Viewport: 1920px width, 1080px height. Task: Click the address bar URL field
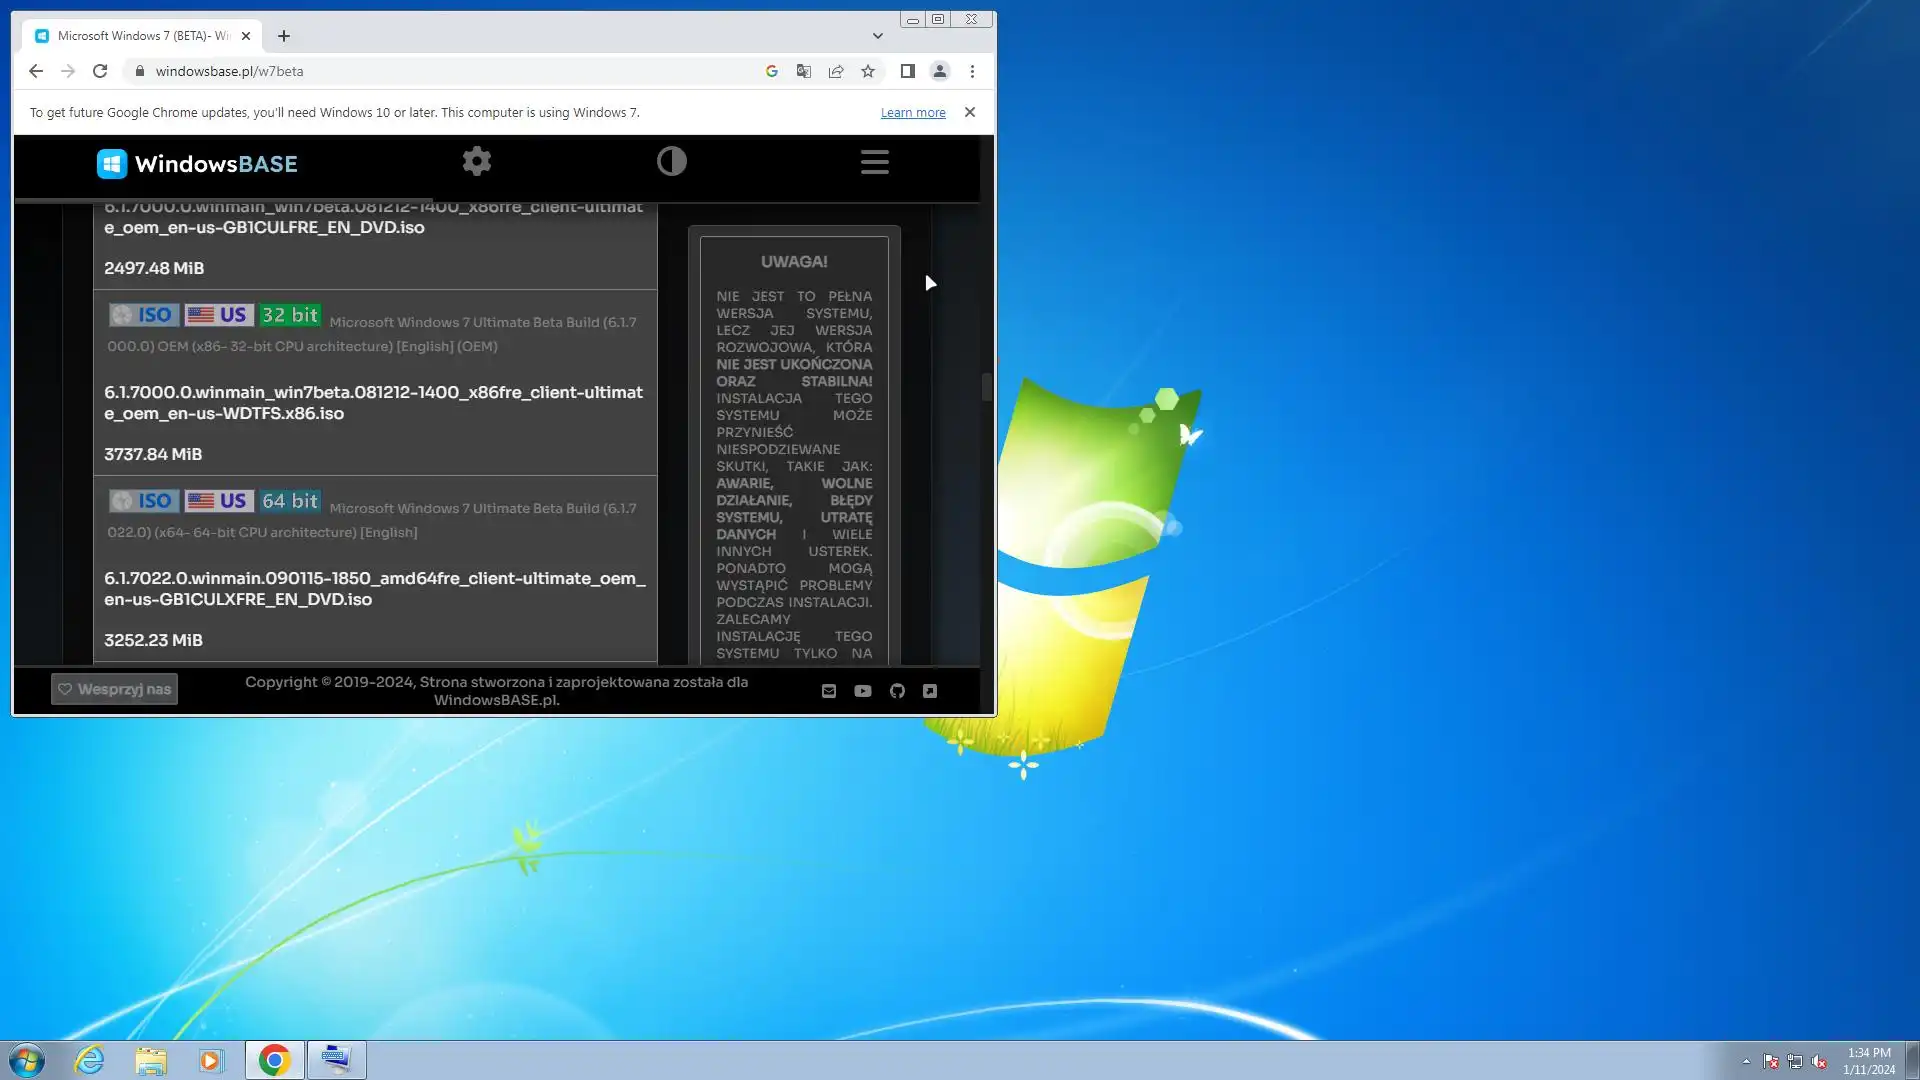pyautogui.click(x=450, y=71)
